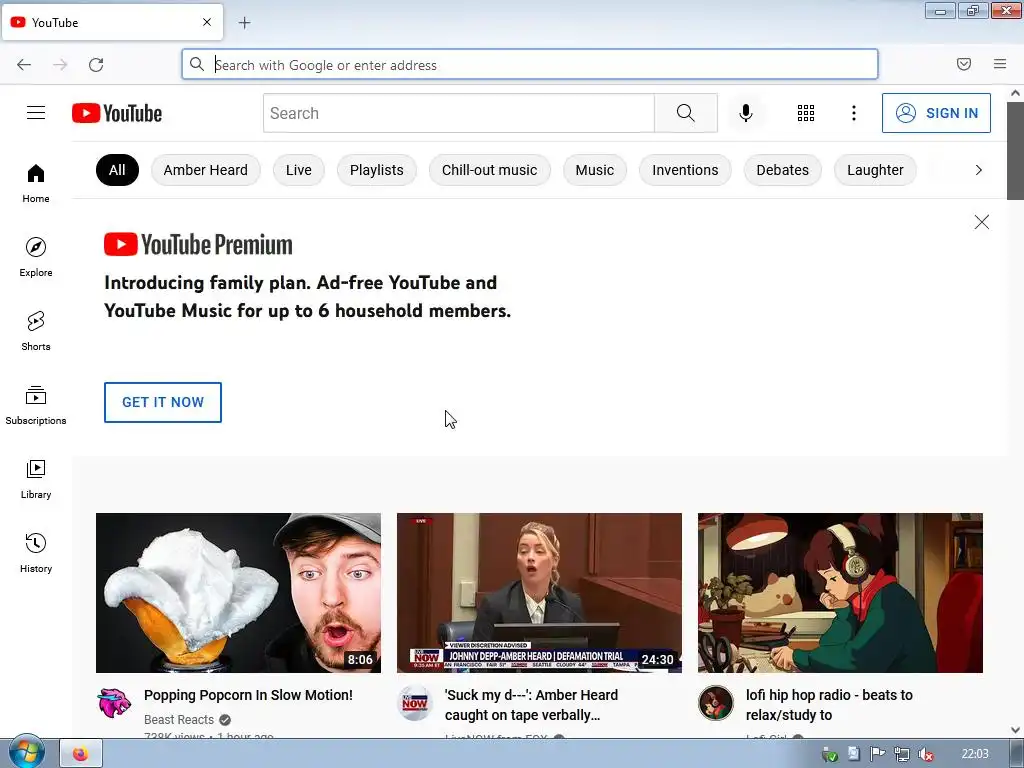Open Beast Reacts channel avatar
The width and height of the screenshot is (1024, 768).
pos(114,703)
